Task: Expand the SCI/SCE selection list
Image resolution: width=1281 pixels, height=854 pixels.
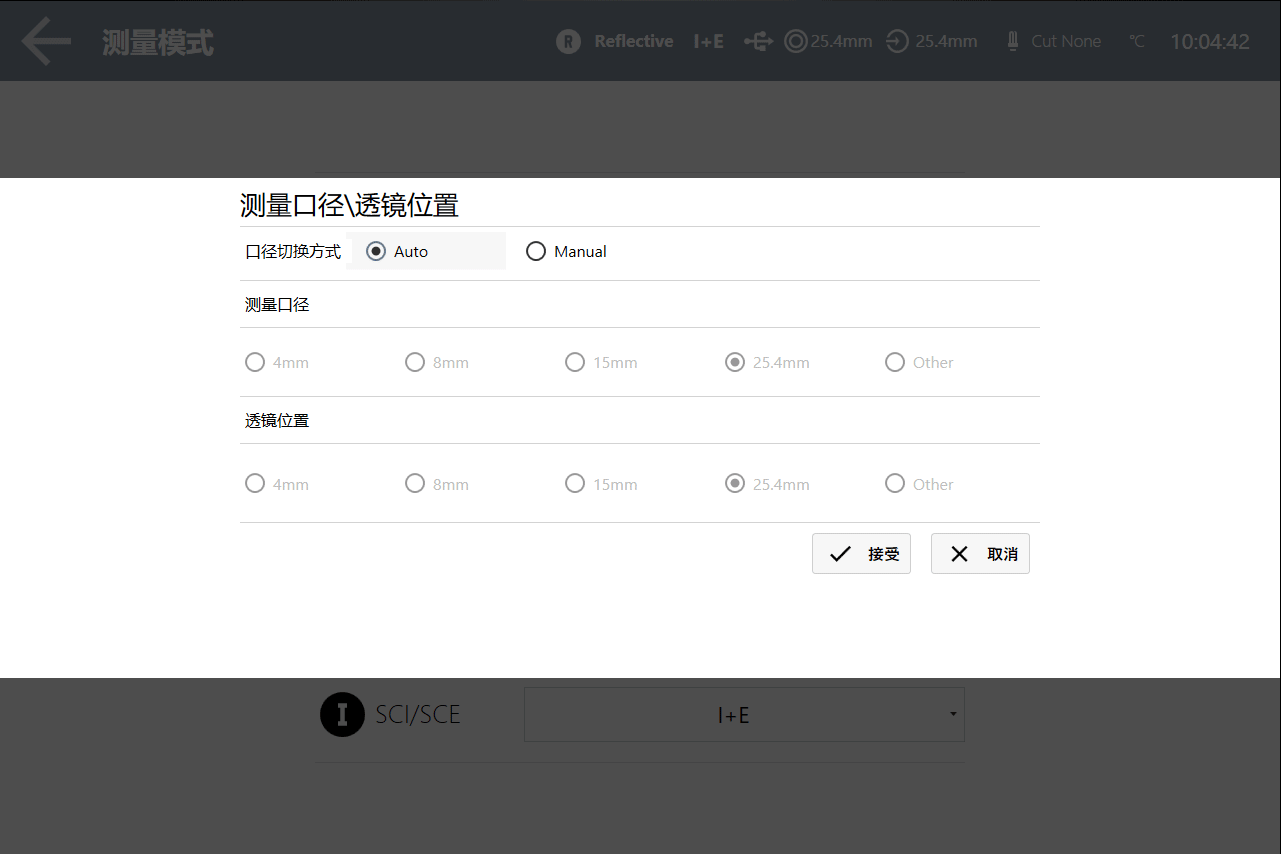Action: (x=744, y=714)
